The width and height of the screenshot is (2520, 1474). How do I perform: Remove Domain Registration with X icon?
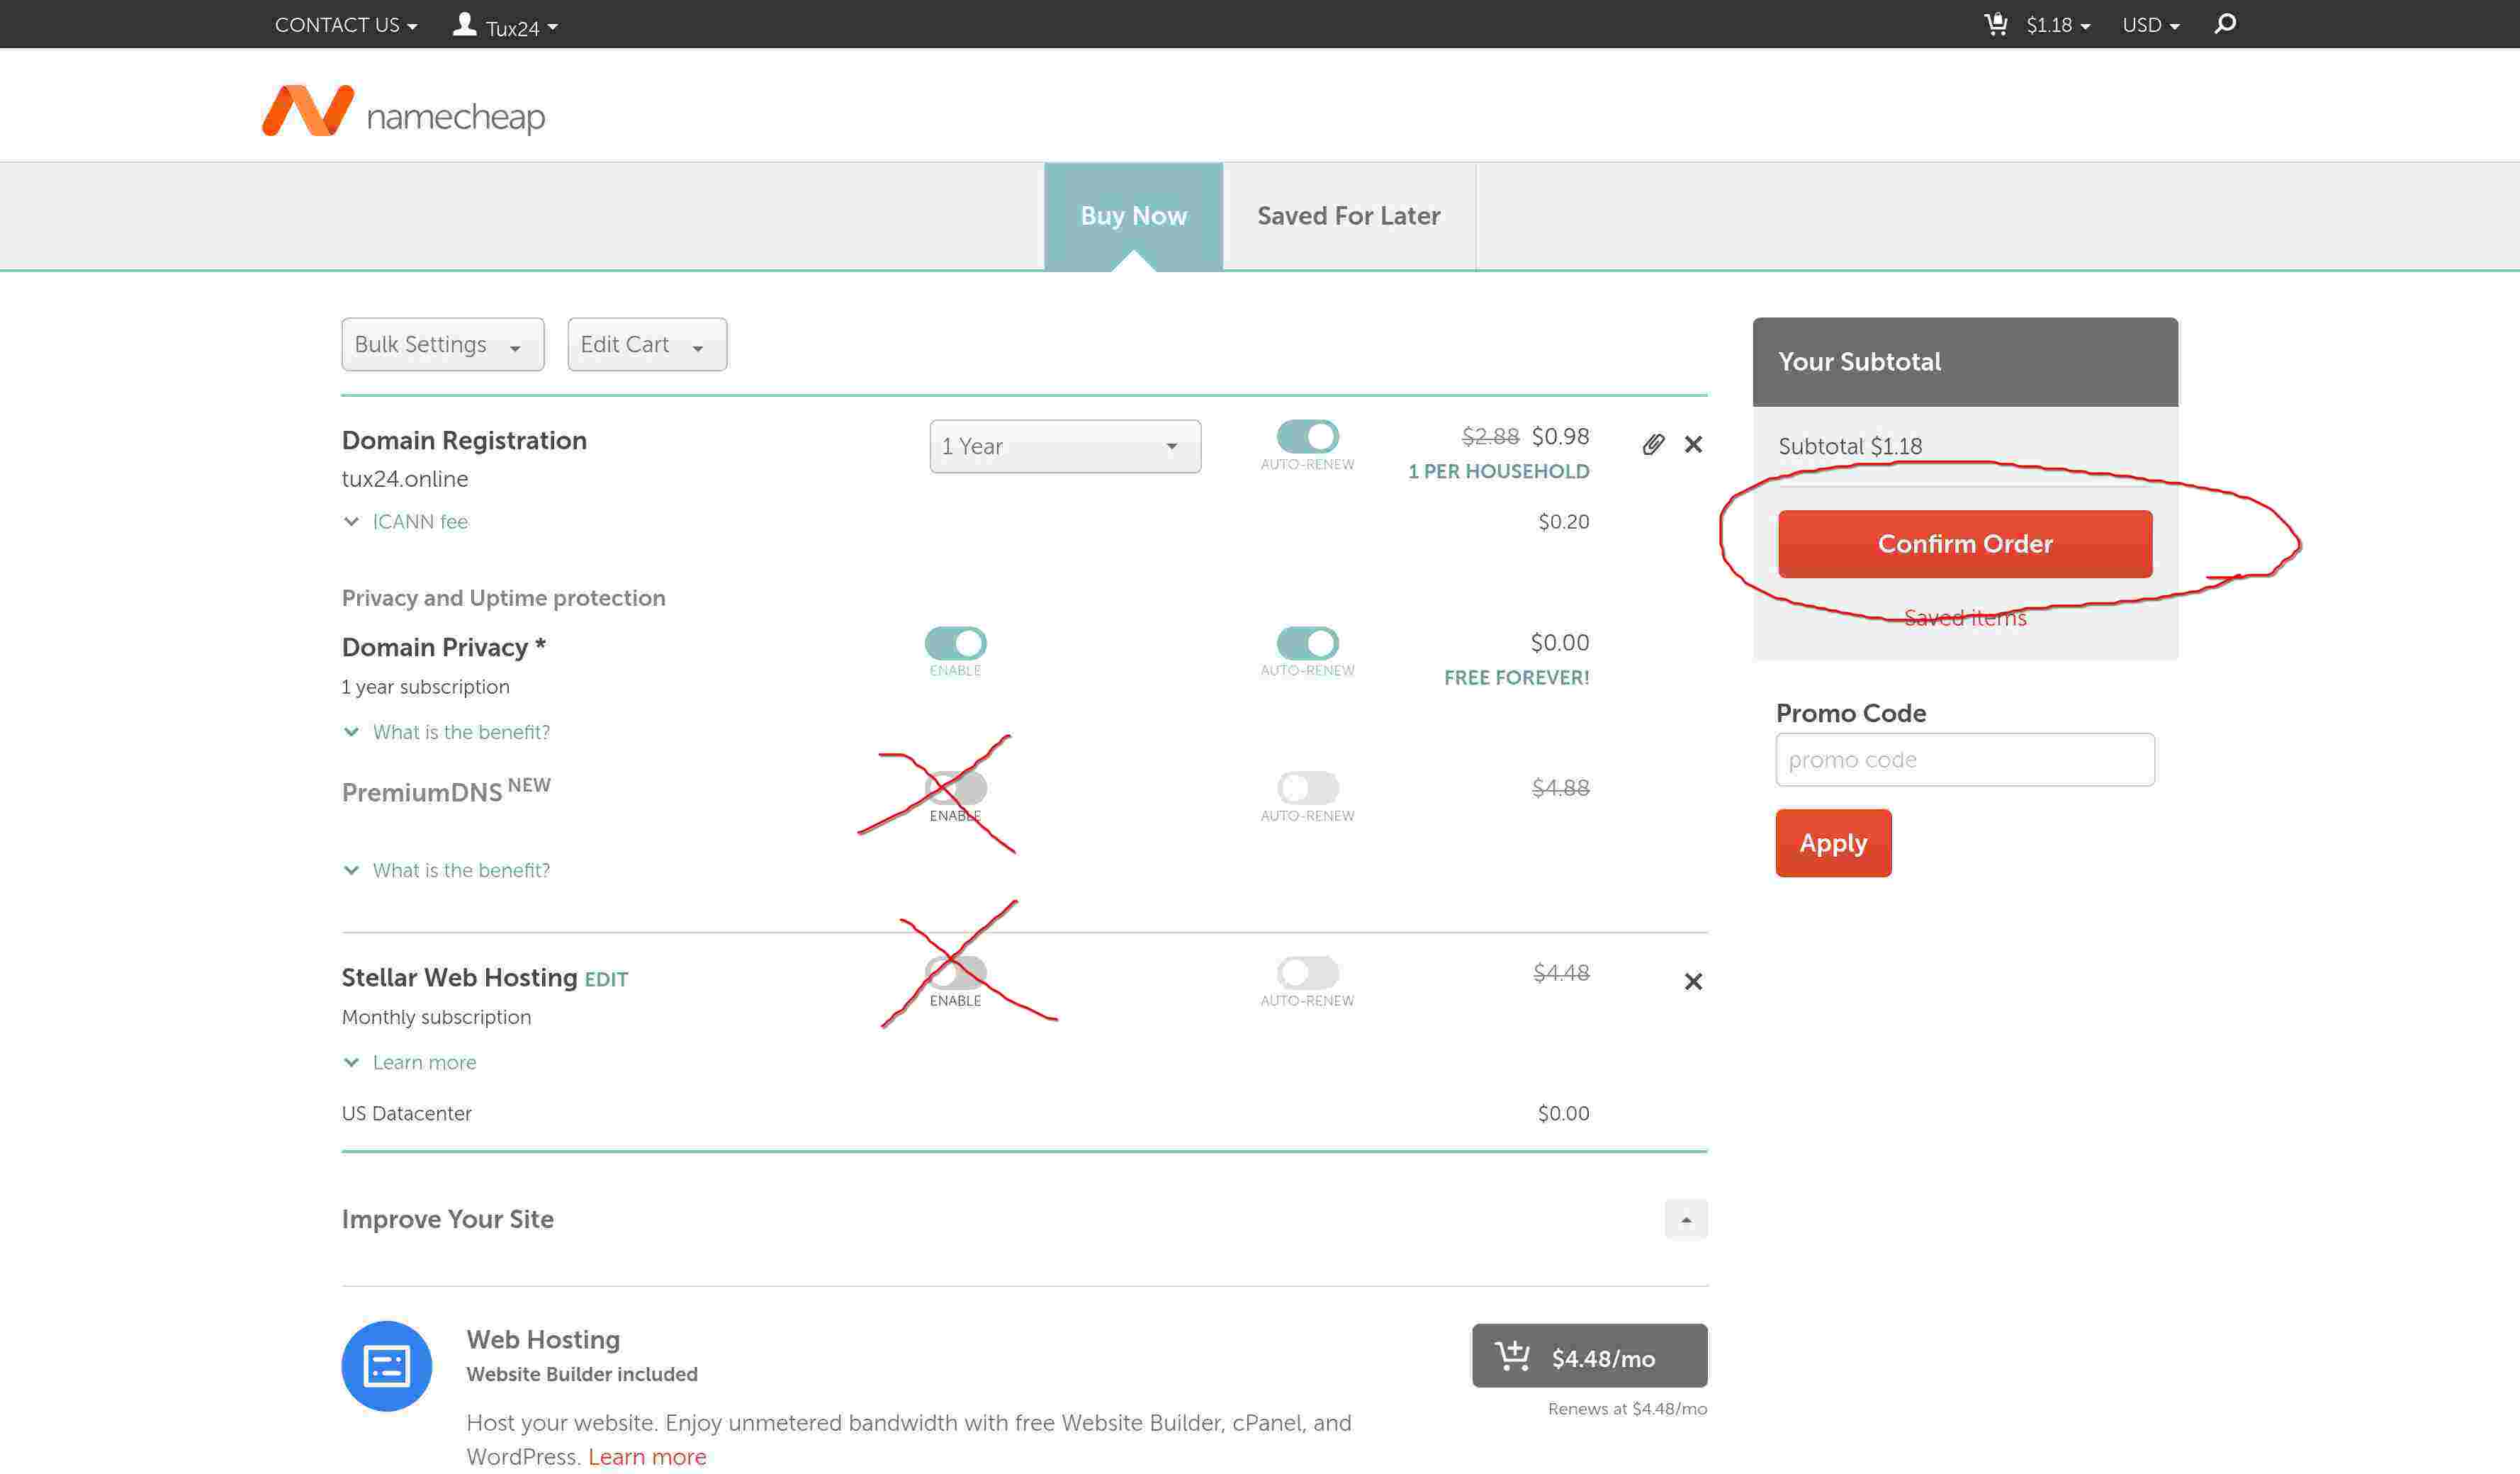1693,444
